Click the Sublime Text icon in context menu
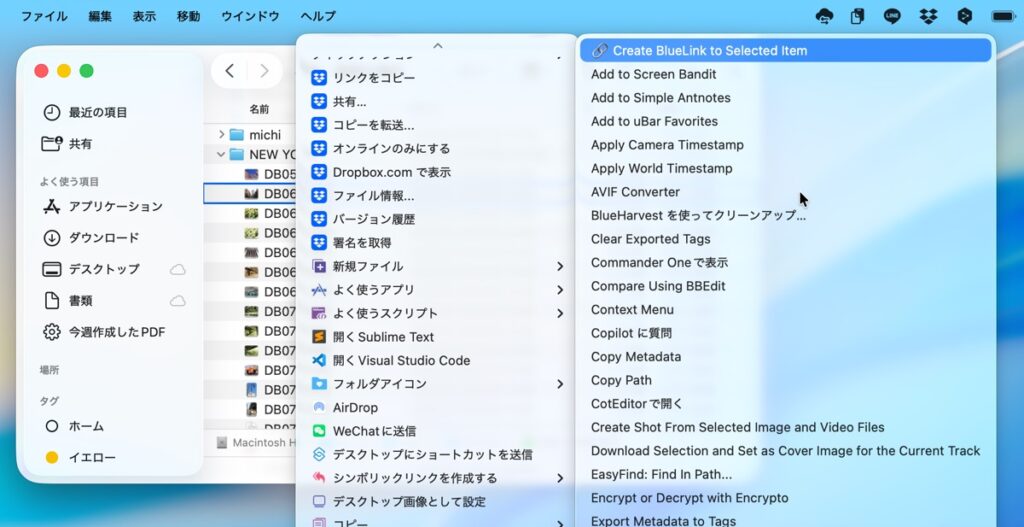The height and width of the screenshot is (527, 1024). click(x=319, y=337)
